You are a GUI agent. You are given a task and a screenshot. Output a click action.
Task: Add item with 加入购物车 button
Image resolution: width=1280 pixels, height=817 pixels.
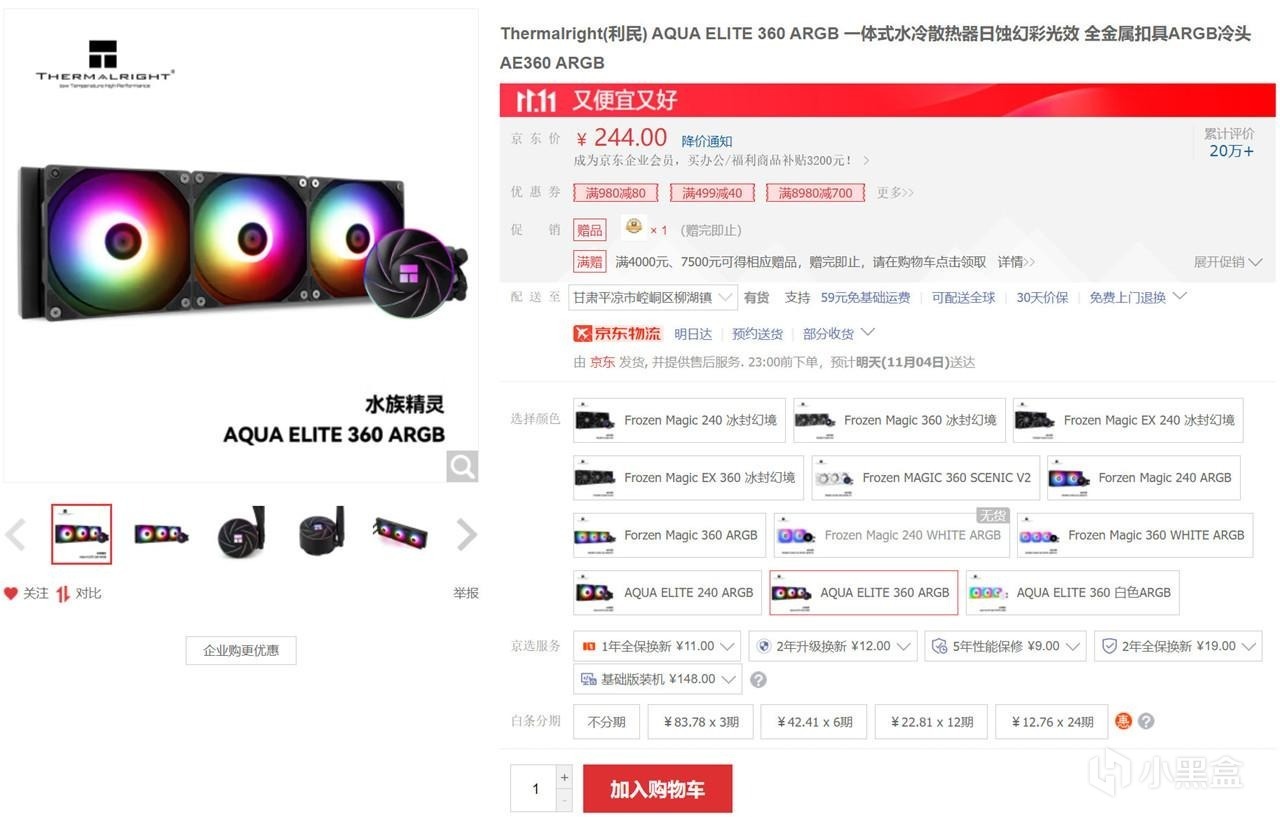[658, 789]
